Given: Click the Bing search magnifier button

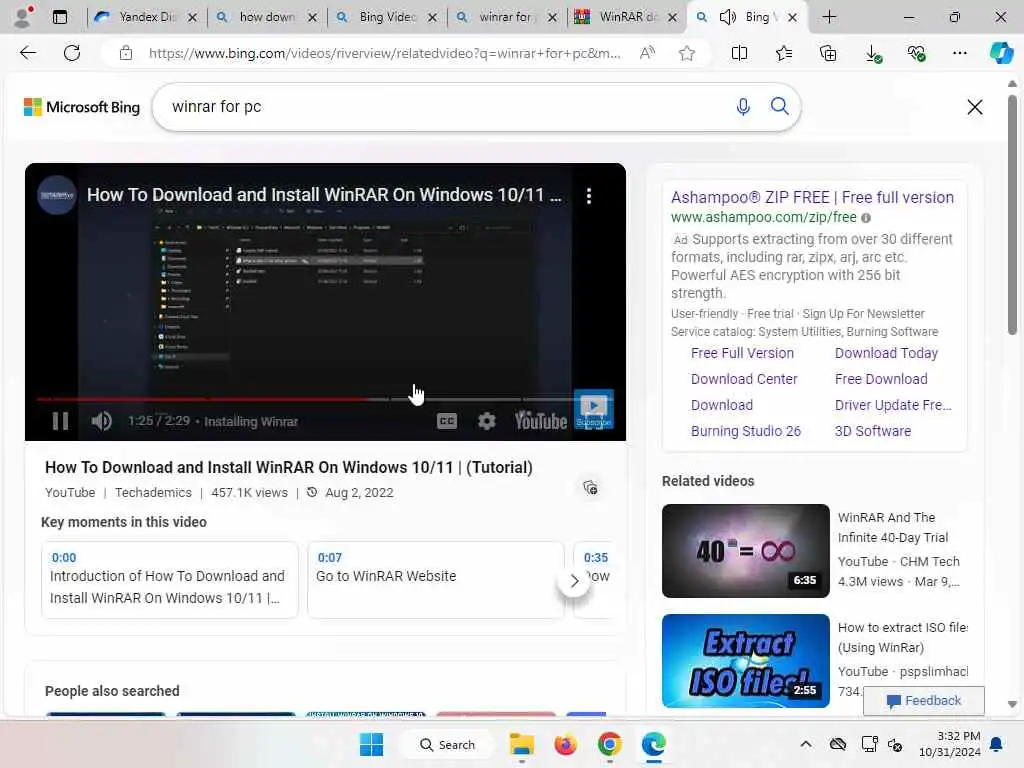Looking at the screenshot, I should point(779,106).
